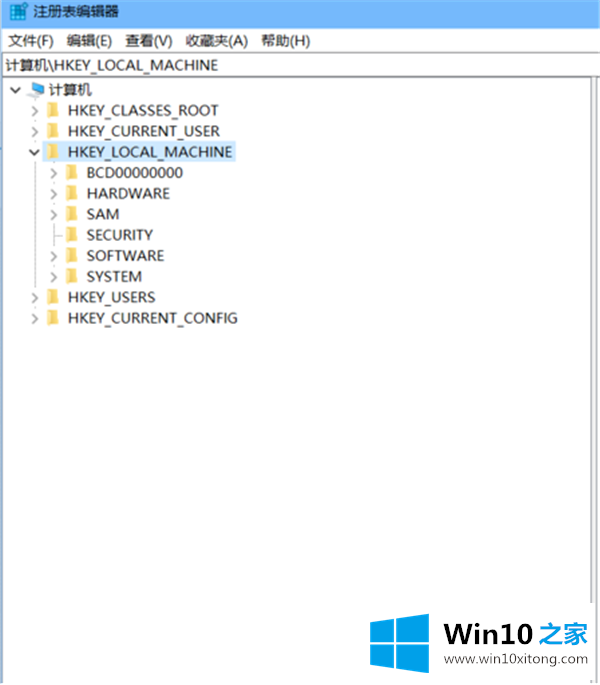Click the SOFTWARE folder icon

pyautogui.click(x=72, y=256)
